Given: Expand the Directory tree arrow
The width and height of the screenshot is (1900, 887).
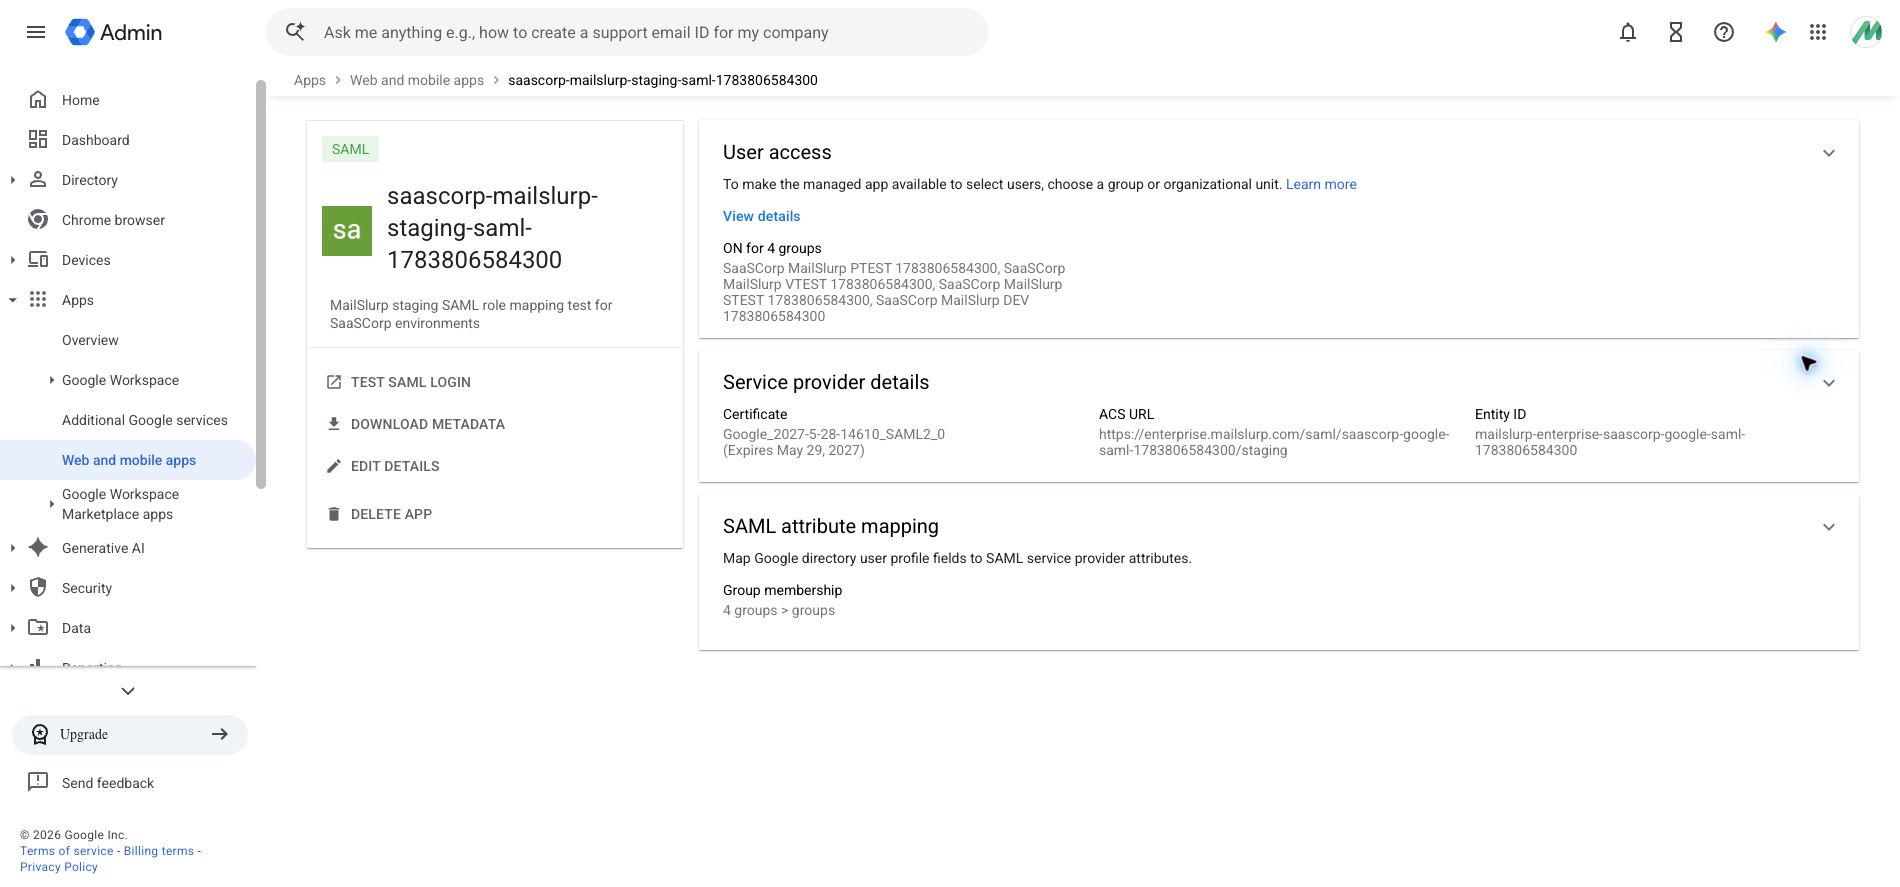Looking at the screenshot, I should [x=12, y=180].
